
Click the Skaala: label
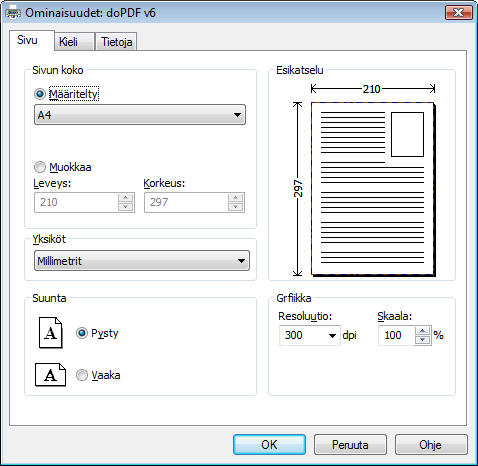[395, 316]
